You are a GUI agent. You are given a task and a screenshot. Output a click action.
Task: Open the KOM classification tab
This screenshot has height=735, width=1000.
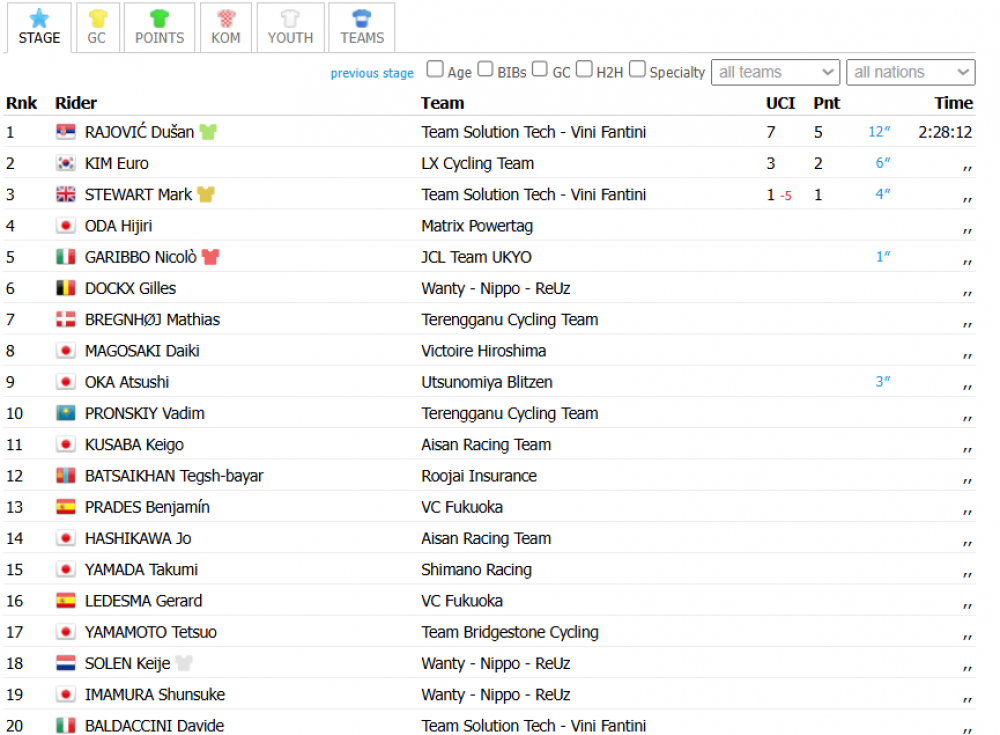click(x=226, y=27)
